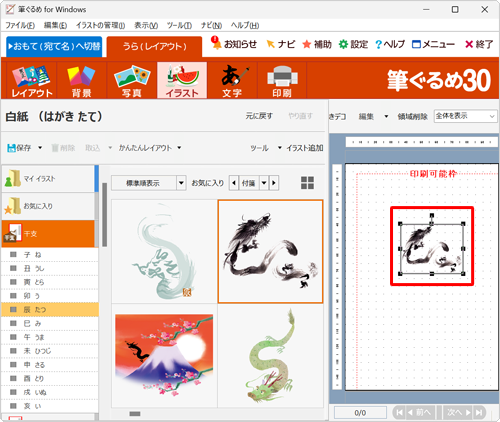Select the Mount Fuji sunrise thumbnail
This screenshot has width=500, height=422.
(164, 355)
